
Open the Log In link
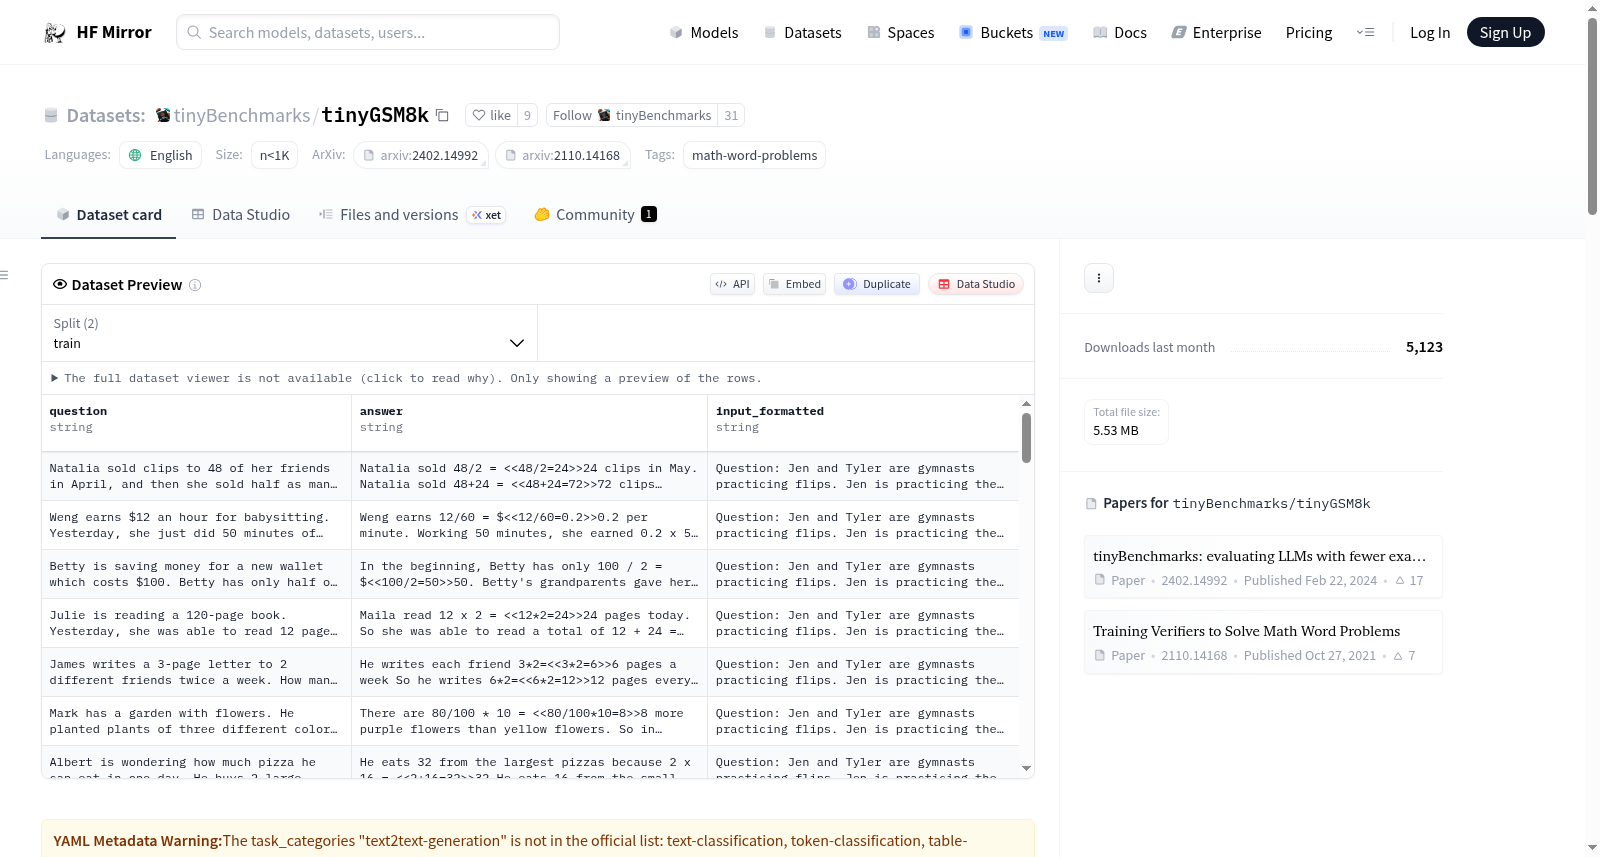point(1430,32)
